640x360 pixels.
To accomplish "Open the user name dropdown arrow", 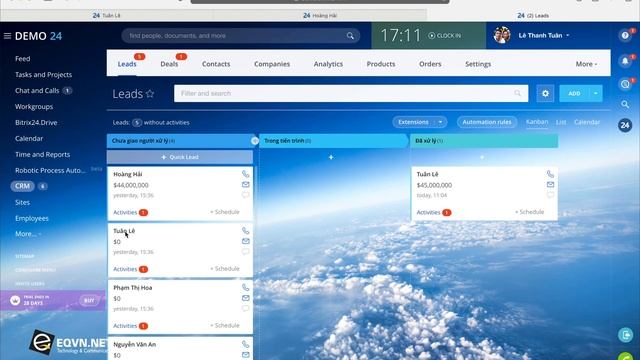I will (568, 36).
